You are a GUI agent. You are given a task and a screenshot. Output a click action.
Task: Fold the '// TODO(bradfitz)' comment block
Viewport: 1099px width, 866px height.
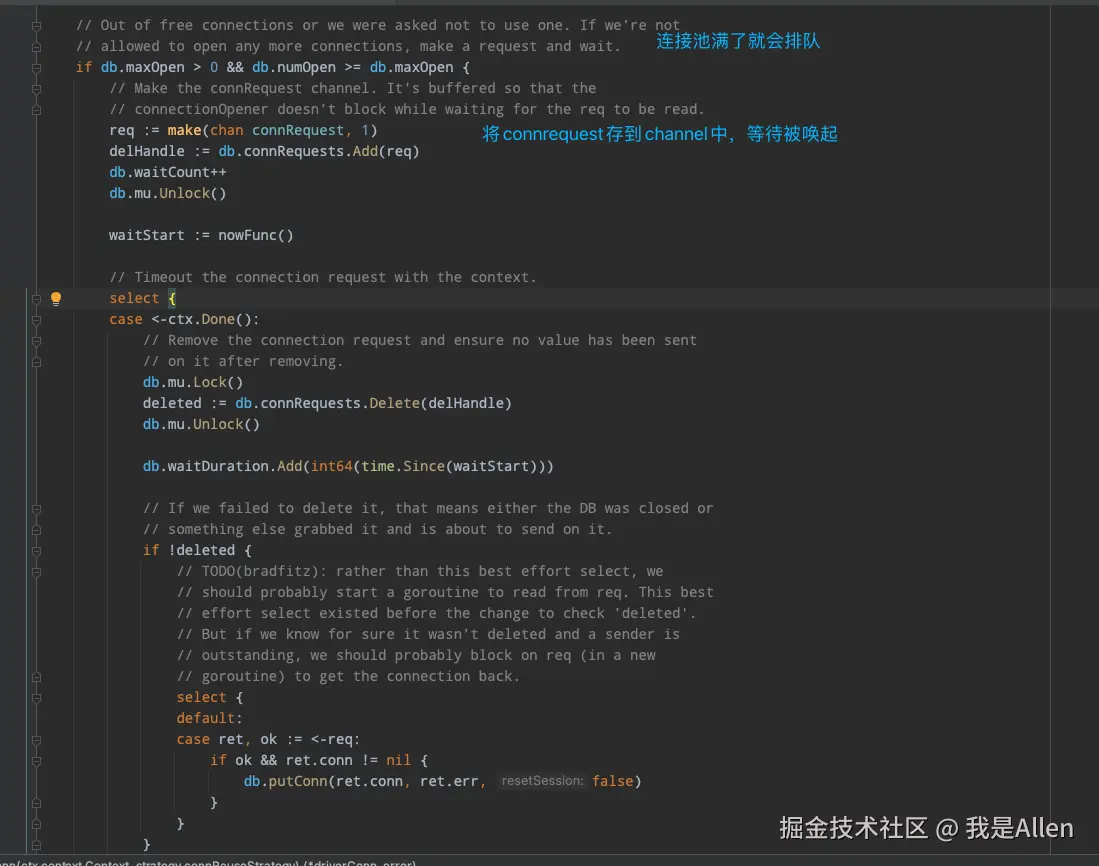click(x=36, y=572)
